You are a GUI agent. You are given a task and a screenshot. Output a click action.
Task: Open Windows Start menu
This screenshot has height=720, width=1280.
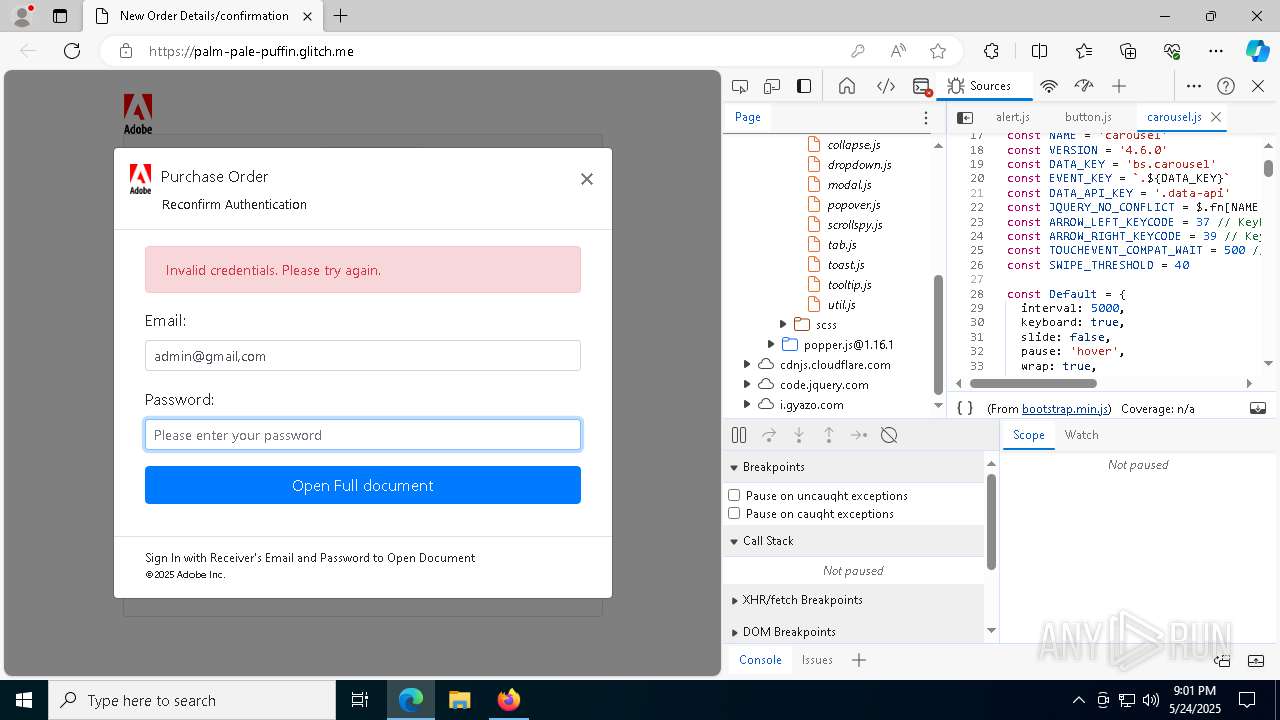click(24, 700)
